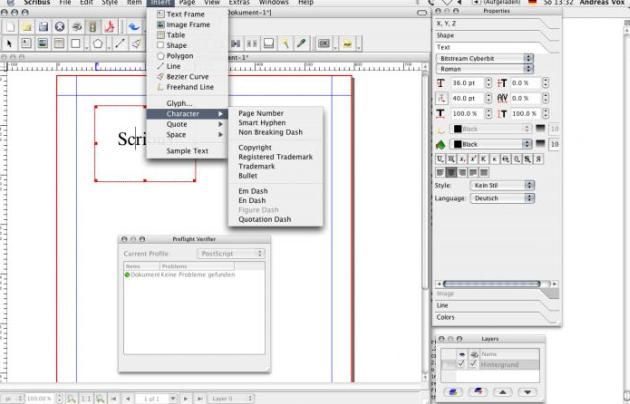
Task: Click the Save document icon in toolbar
Action: pos(44,26)
